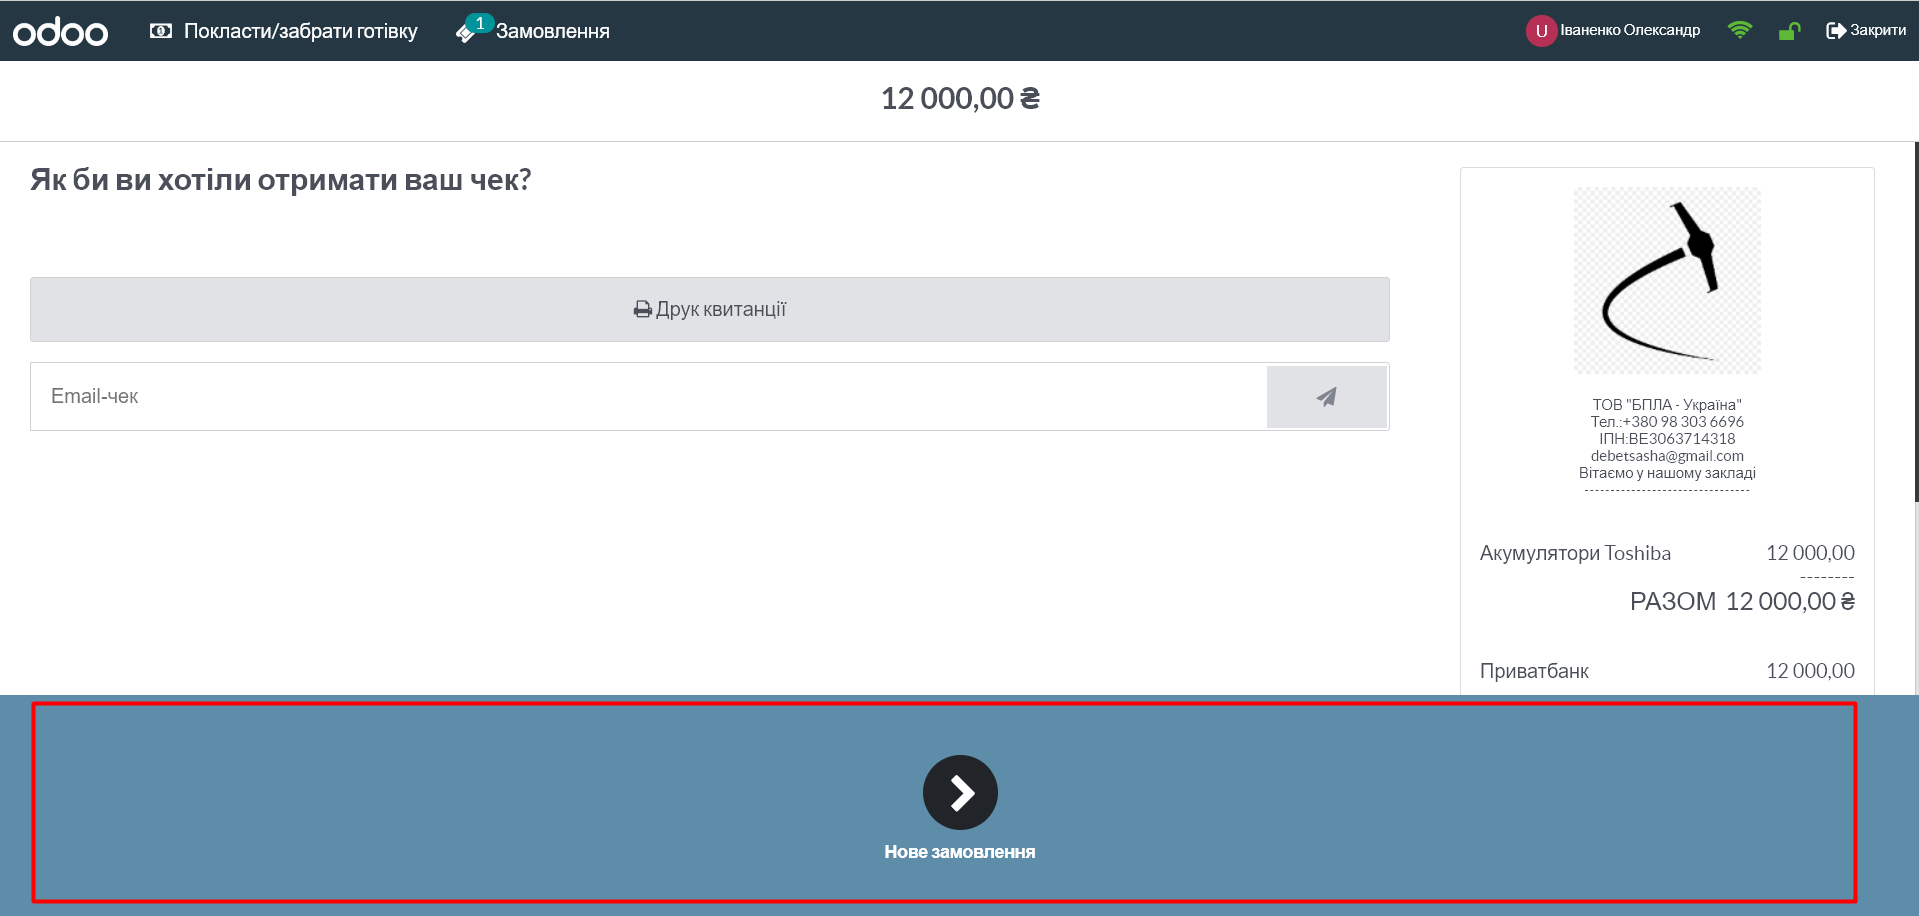Click the orders ticket icon

[465, 33]
